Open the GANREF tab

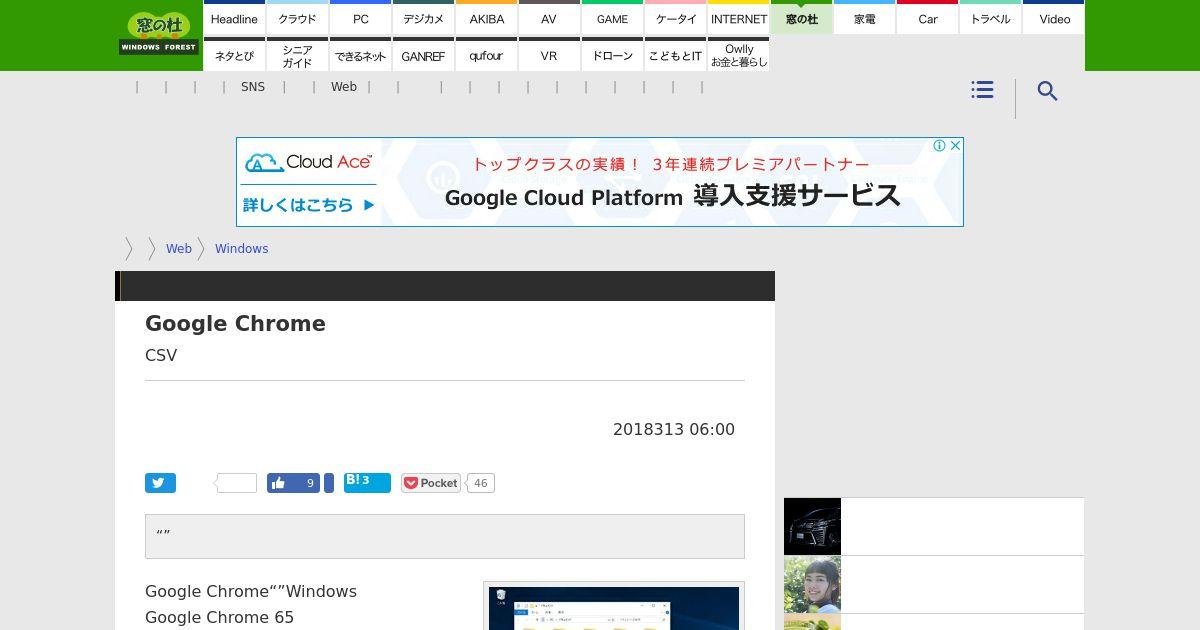(x=423, y=55)
